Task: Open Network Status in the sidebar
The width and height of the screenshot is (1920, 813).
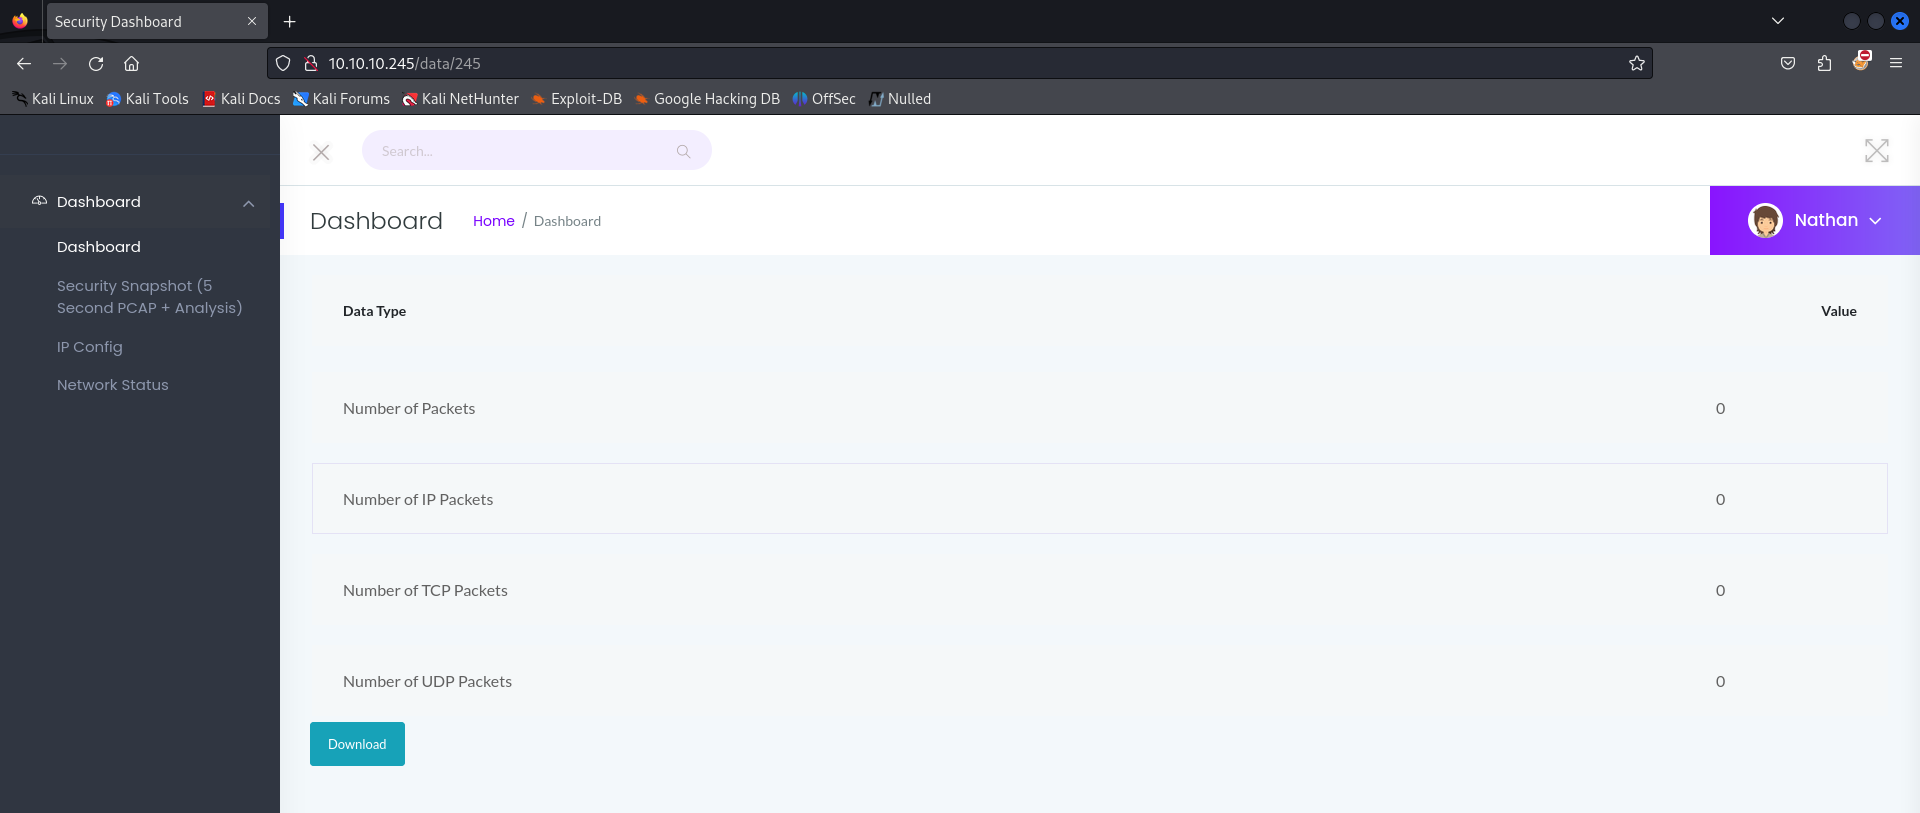Action: pos(112,385)
